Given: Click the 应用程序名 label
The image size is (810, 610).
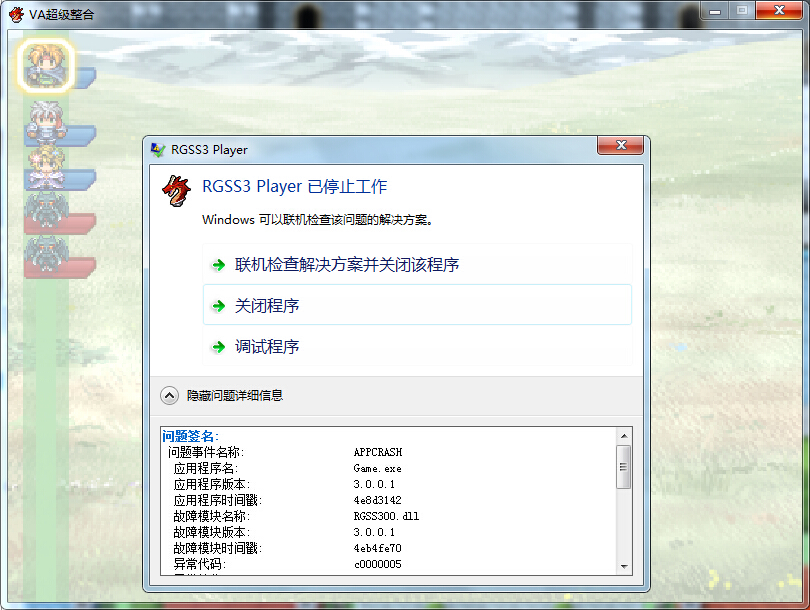Looking at the screenshot, I should pos(206,468).
